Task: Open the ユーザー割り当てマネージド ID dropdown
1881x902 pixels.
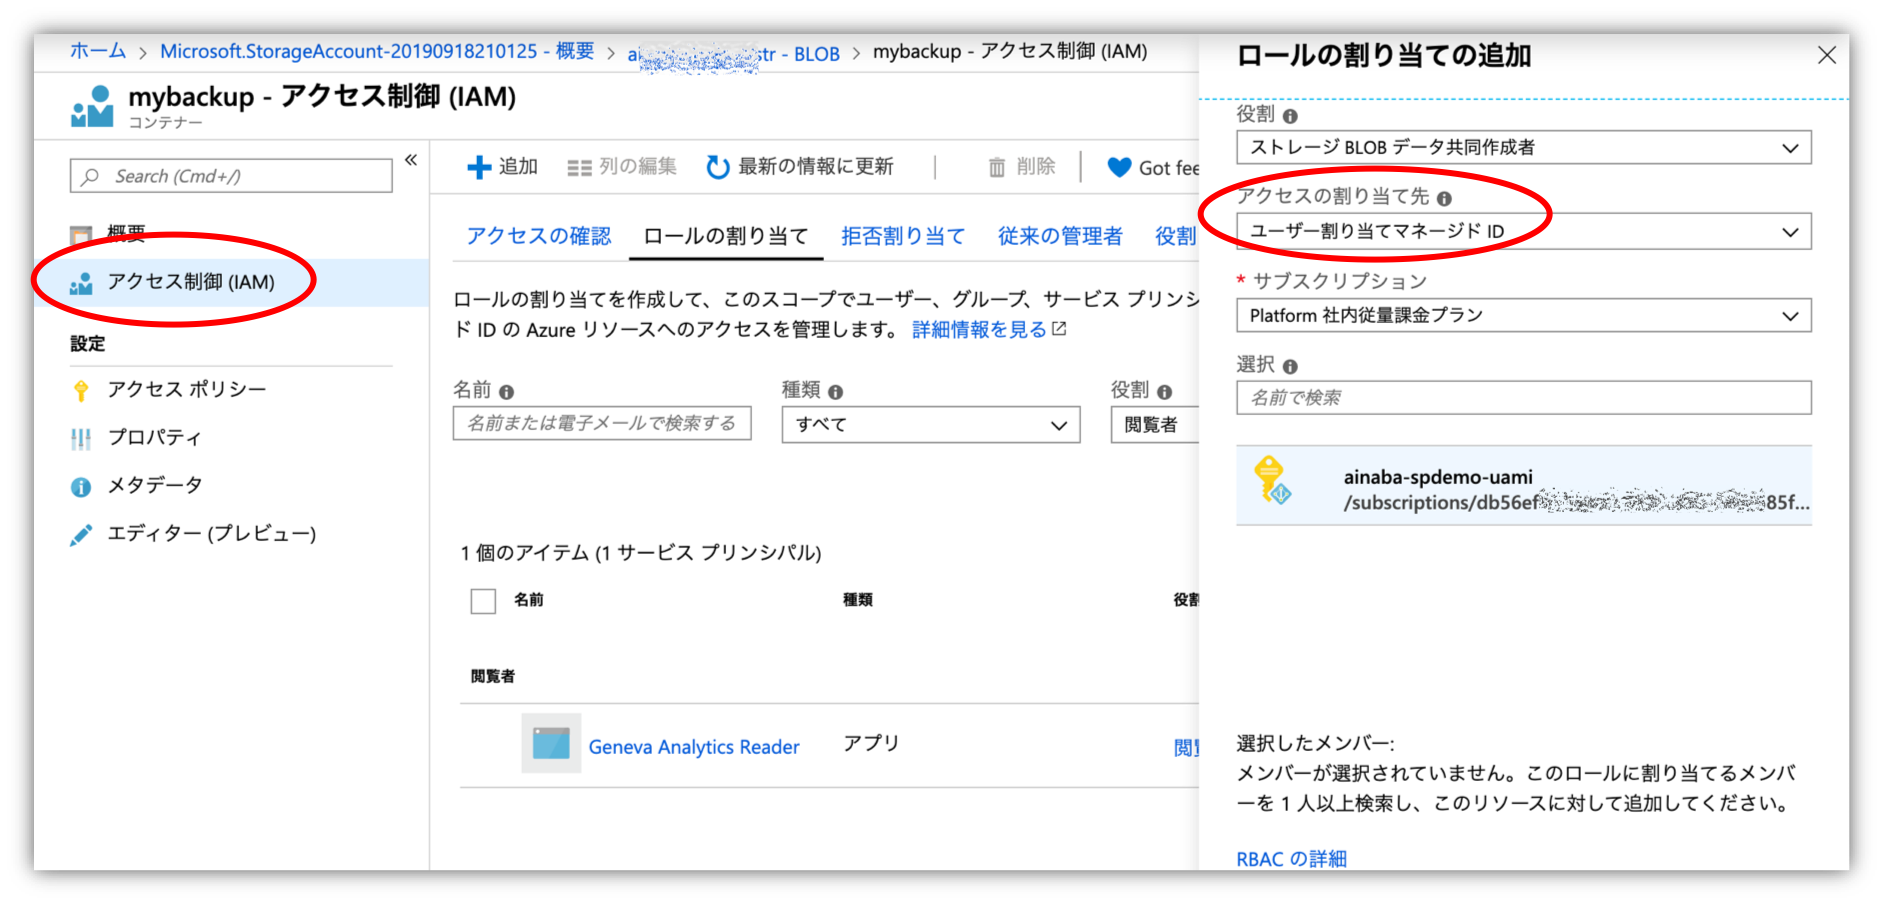Action: tap(1523, 232)
